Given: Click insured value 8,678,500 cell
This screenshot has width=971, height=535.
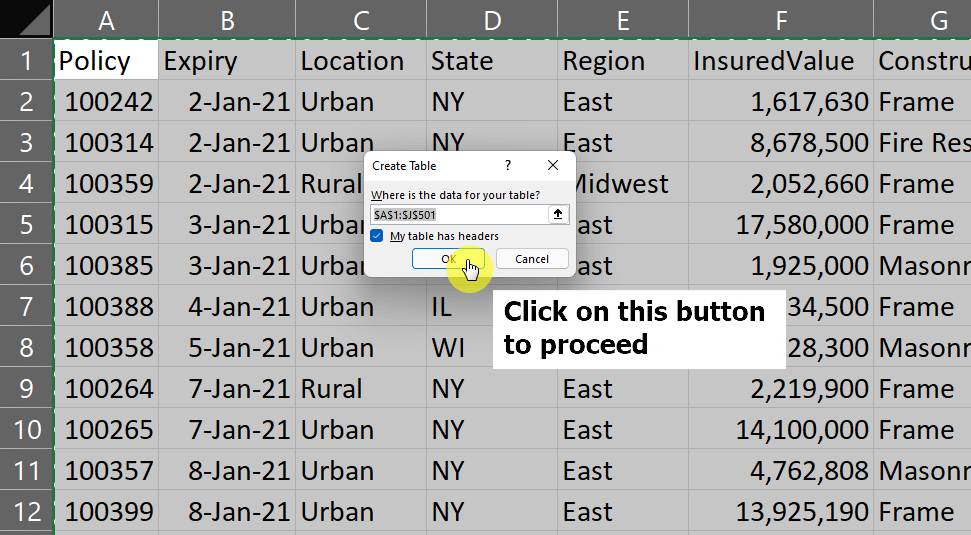Looking at the screenshot, I should (x=781, y=142).
